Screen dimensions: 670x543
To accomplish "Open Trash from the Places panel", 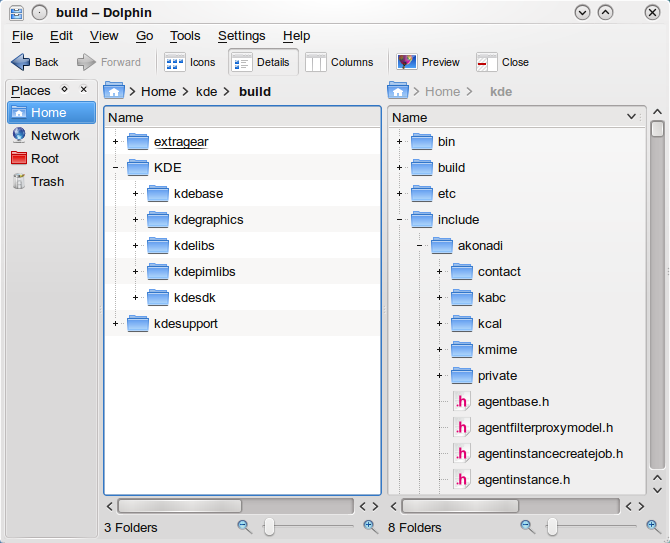I will tap(51, 182).
